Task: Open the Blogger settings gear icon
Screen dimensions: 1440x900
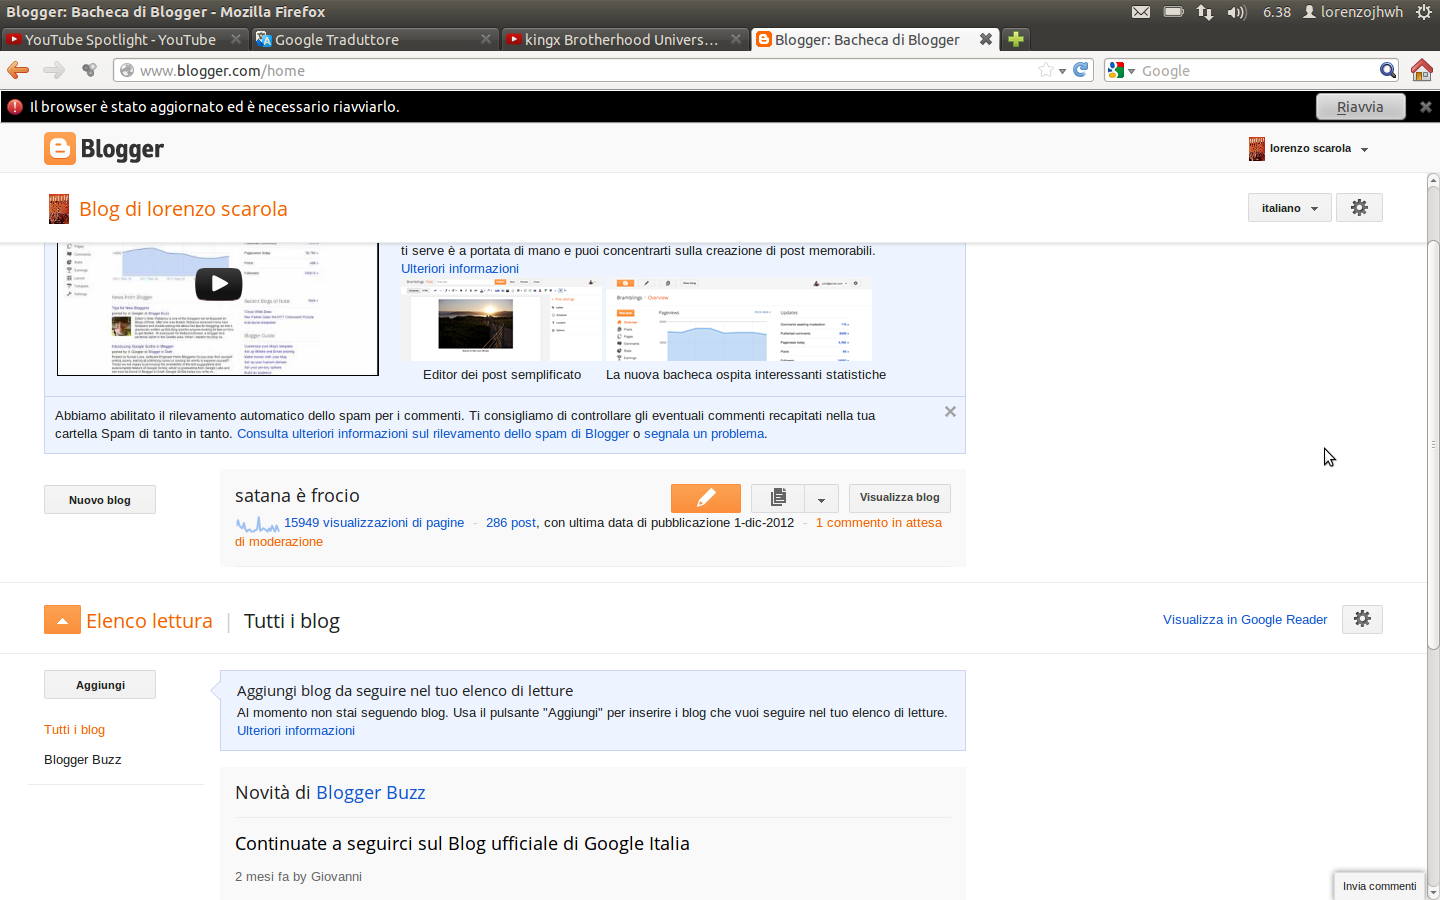Action: click(1359, 208)
